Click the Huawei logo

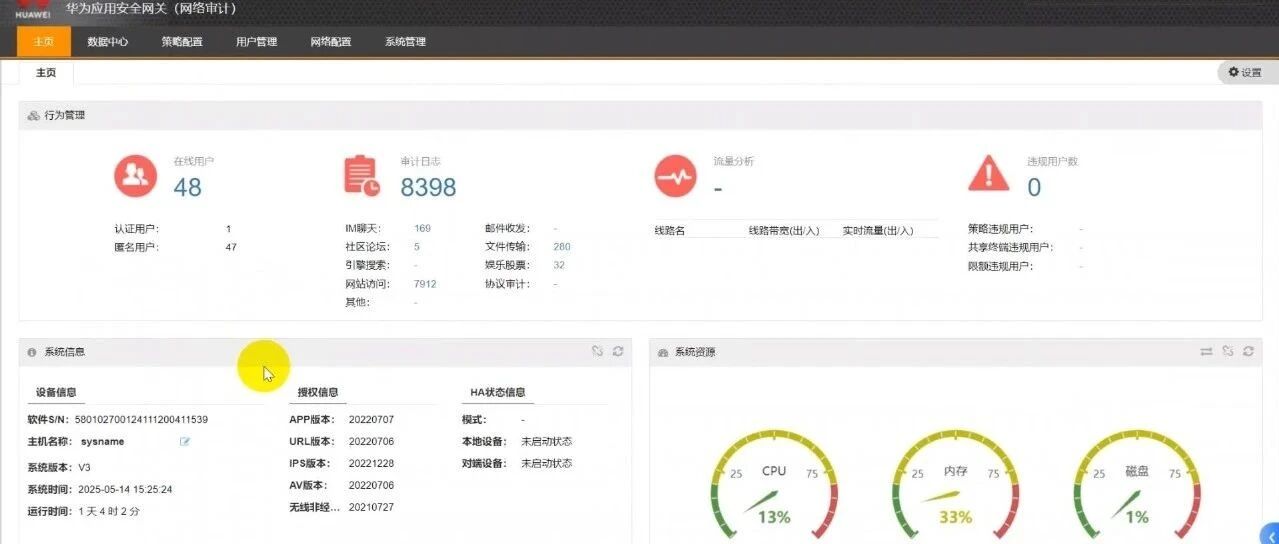[x=34, y=9]
